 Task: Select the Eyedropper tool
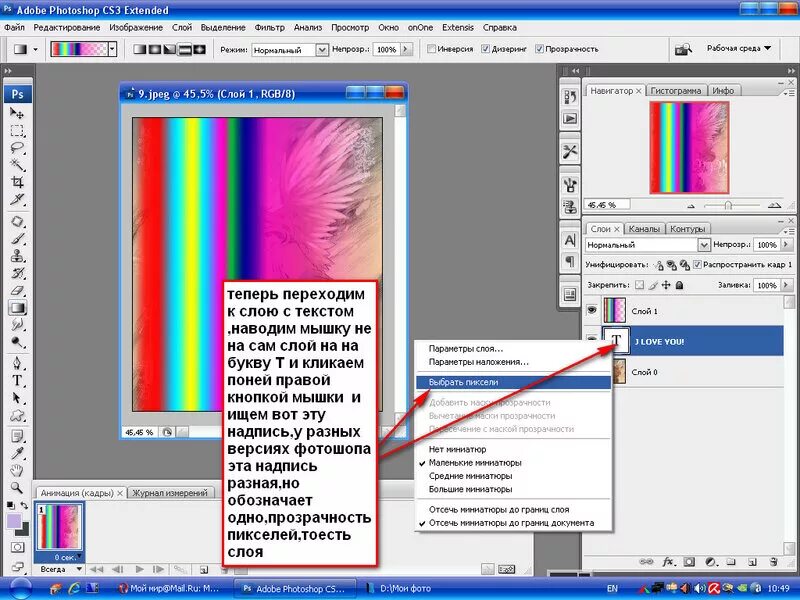(x=17, y=453)
